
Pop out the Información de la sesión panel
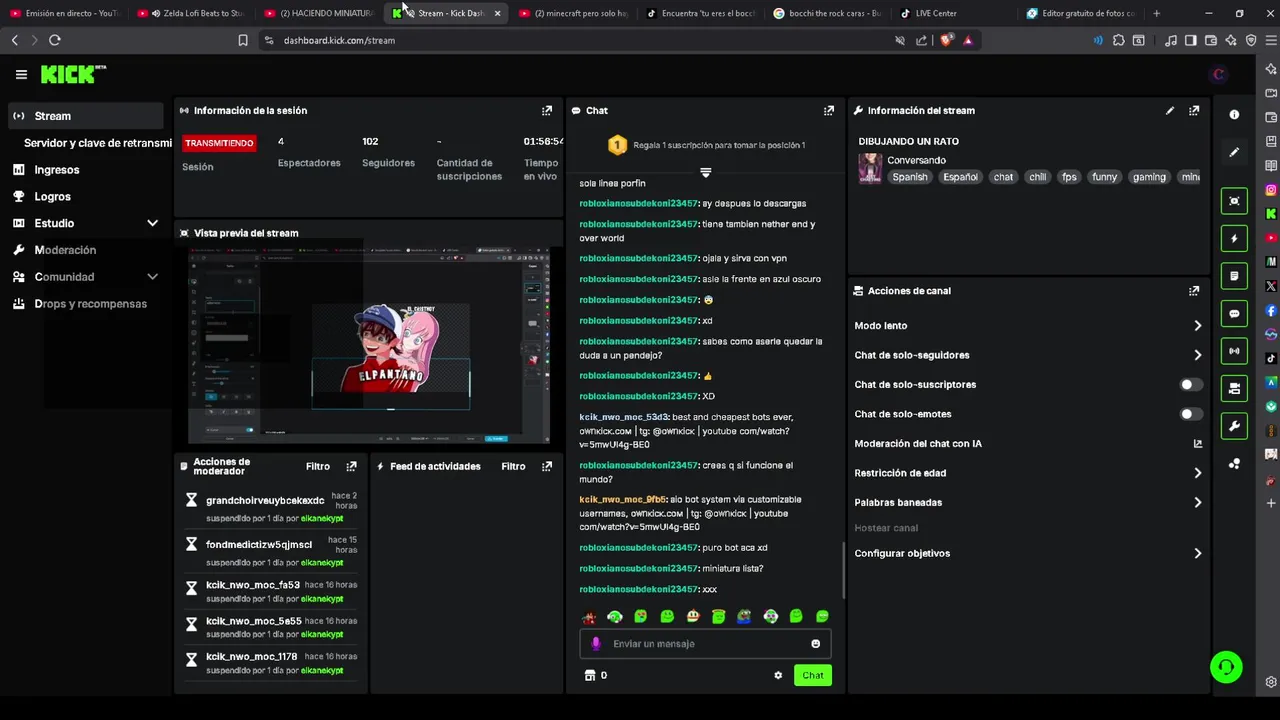[547, 110]
